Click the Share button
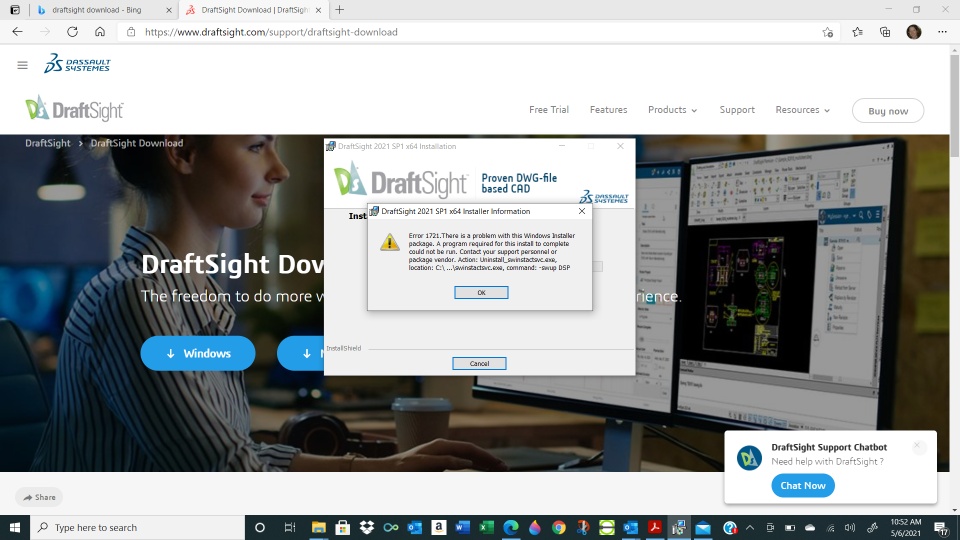960x540 pixels. (39, 497)
